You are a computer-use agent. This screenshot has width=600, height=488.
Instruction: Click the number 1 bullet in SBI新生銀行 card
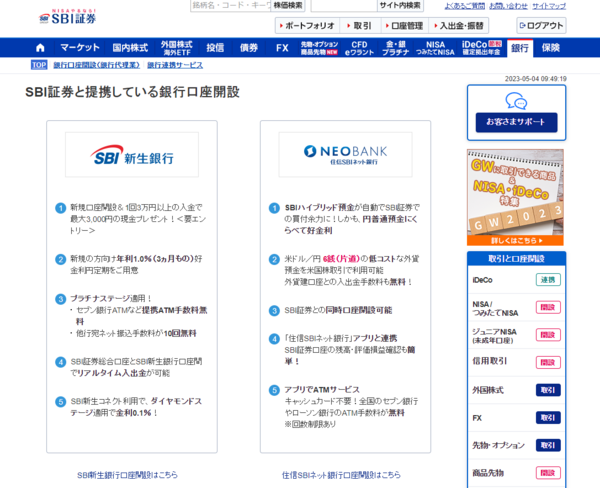[x=60, y=208]
